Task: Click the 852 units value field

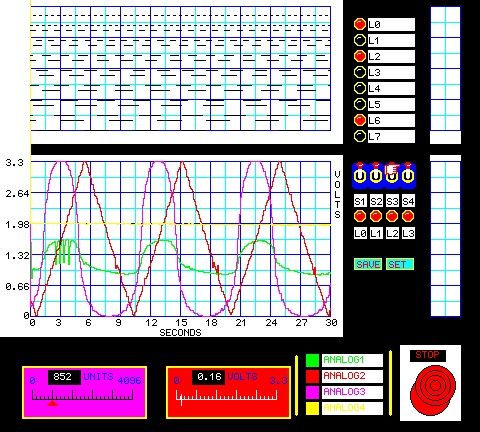Action: (64, 377)
